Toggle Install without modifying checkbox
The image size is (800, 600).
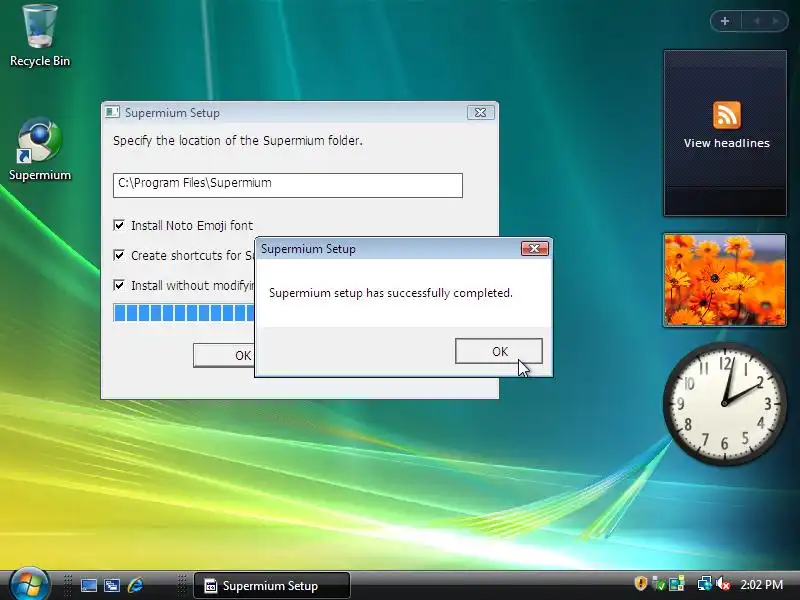click(119, 285)
